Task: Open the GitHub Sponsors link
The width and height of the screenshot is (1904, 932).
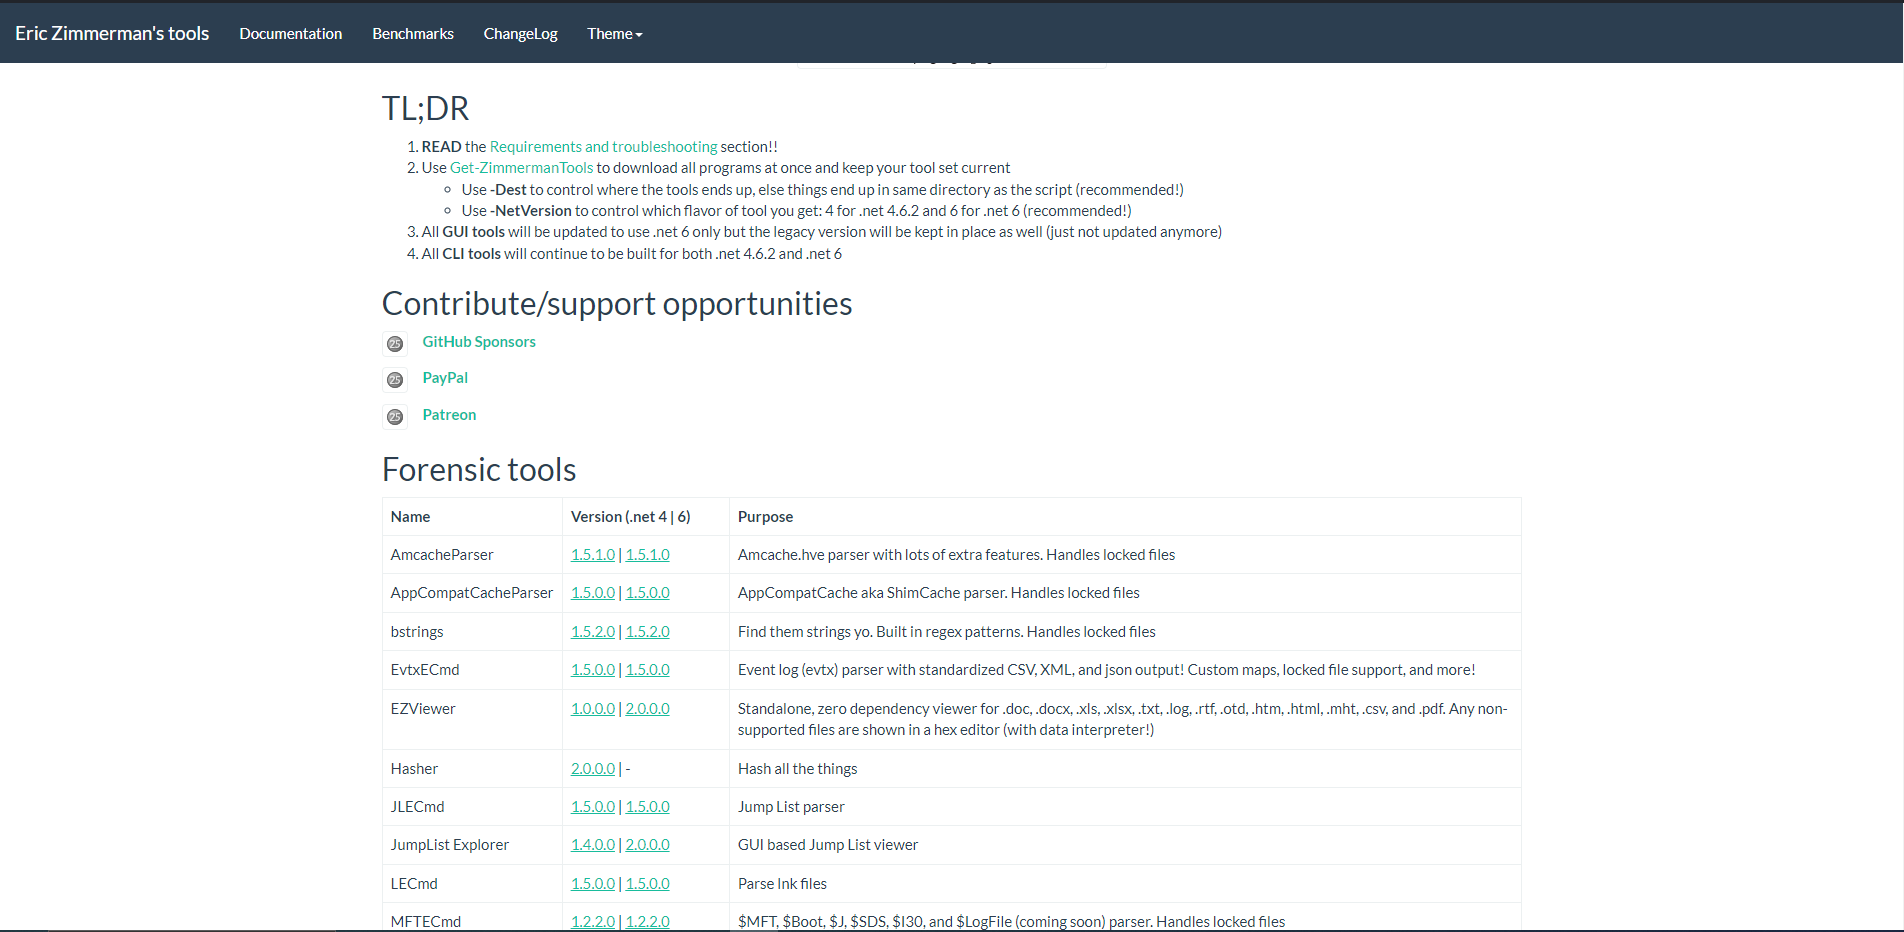Action: coord(479,342)
